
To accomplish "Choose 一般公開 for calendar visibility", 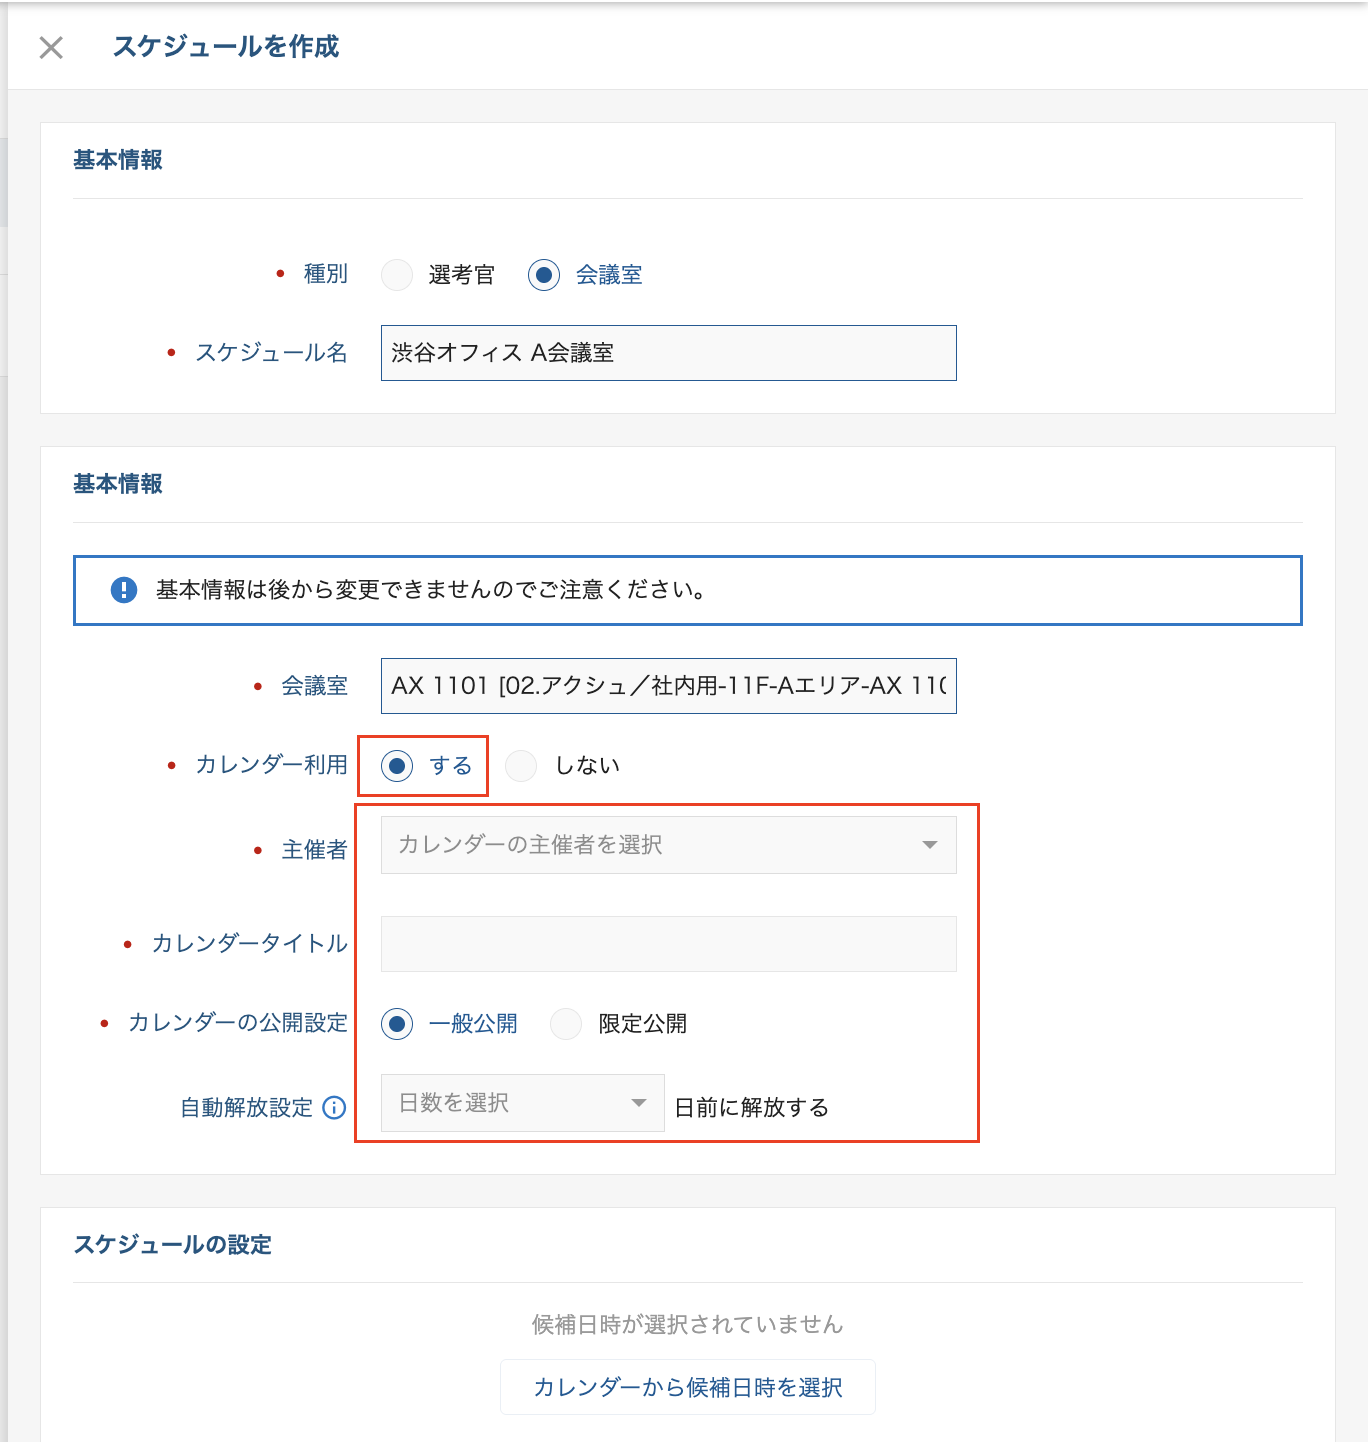I will pos(397,1024).
